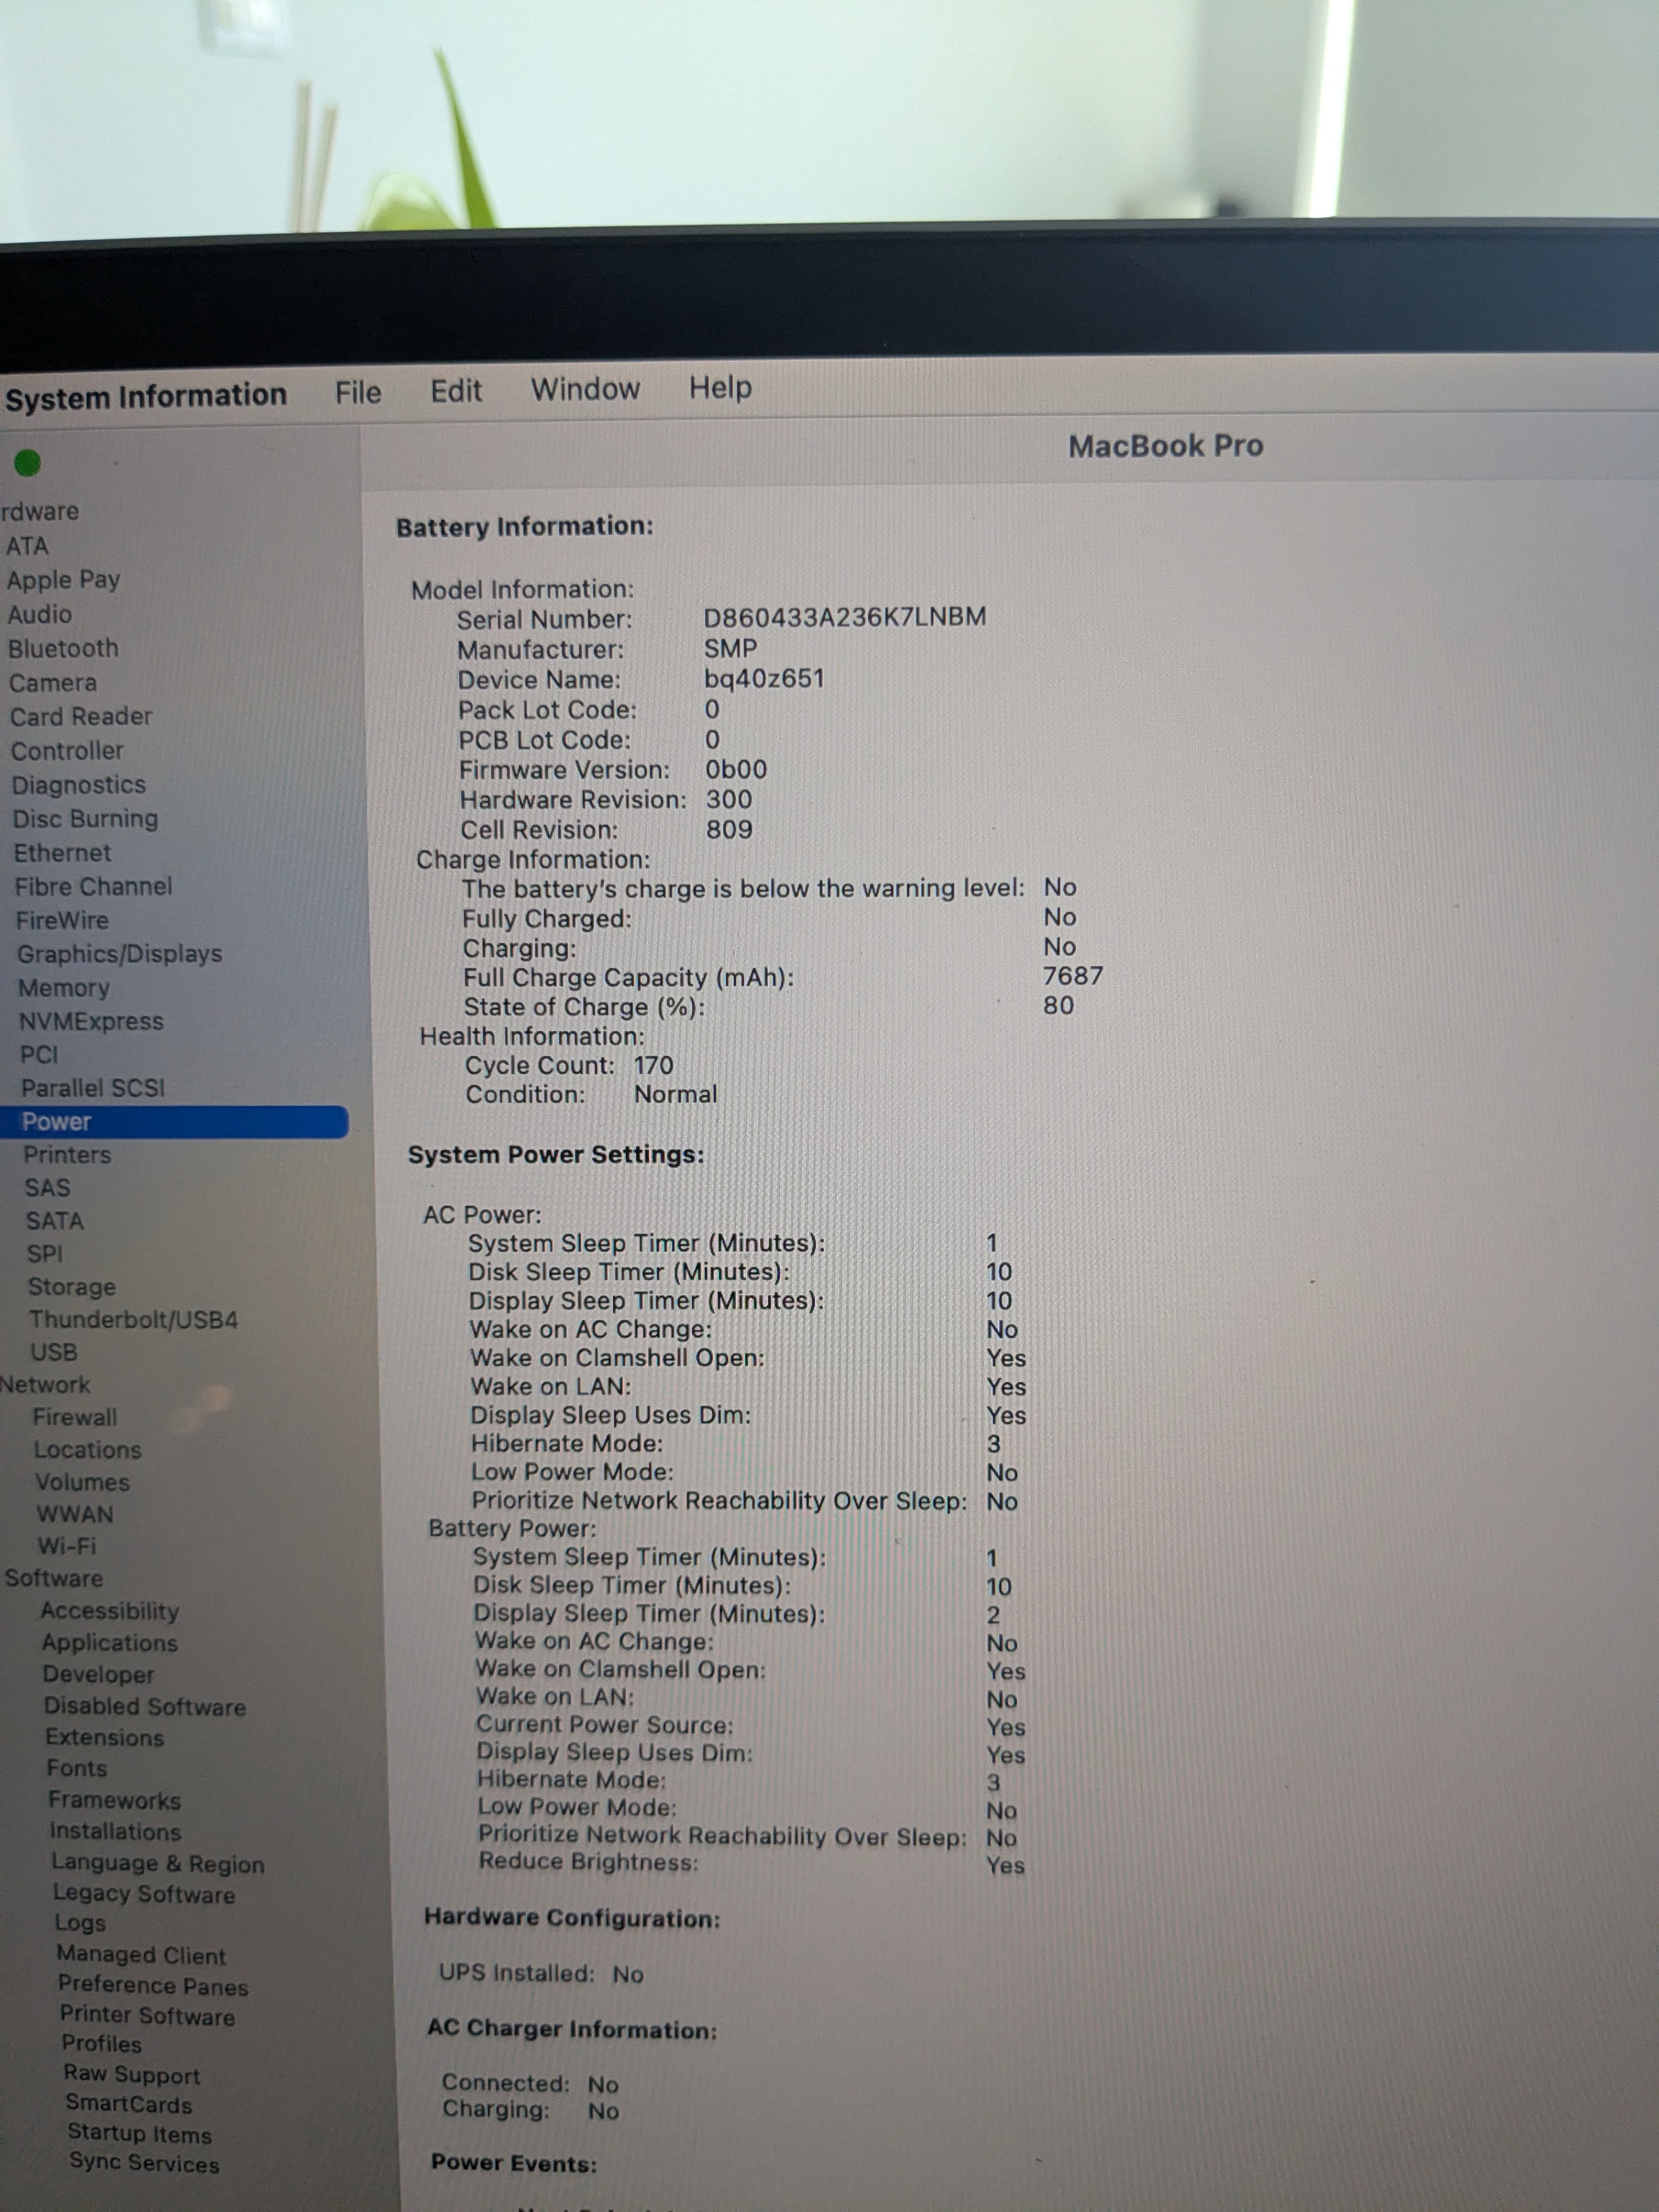1659x2212 pixels.
Task: Open the Edit menu
Action: pos(456,390)
